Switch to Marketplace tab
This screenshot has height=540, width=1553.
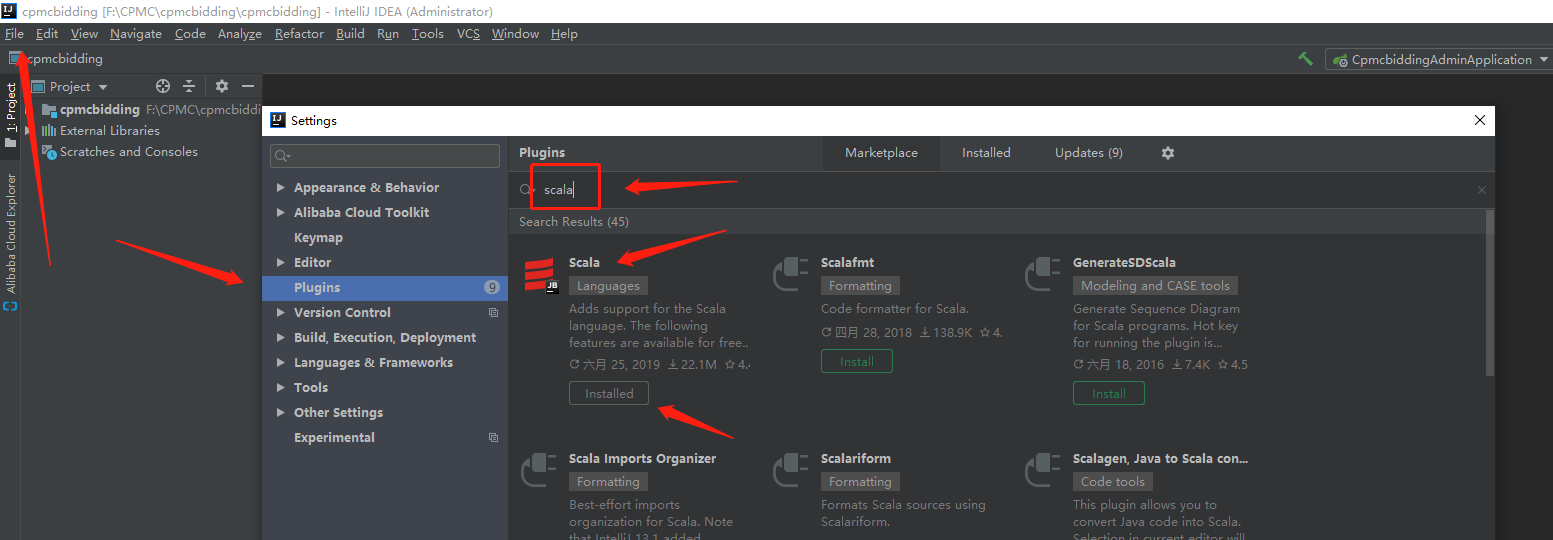point(881,153)
